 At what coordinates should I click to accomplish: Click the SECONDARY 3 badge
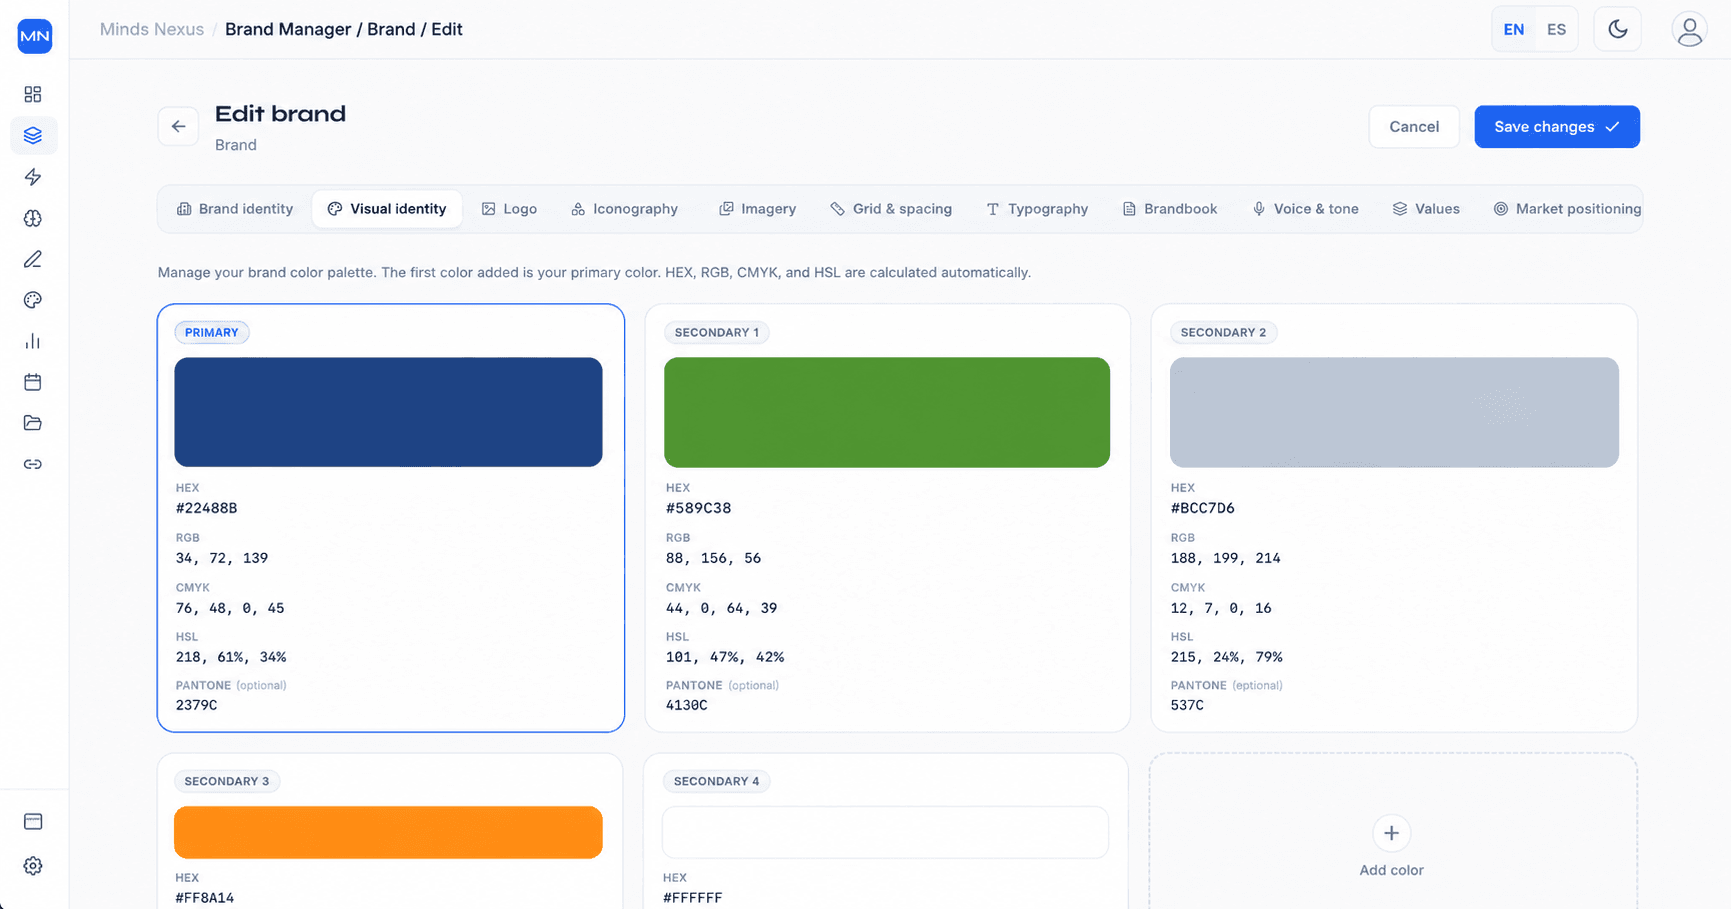[227, 781]
